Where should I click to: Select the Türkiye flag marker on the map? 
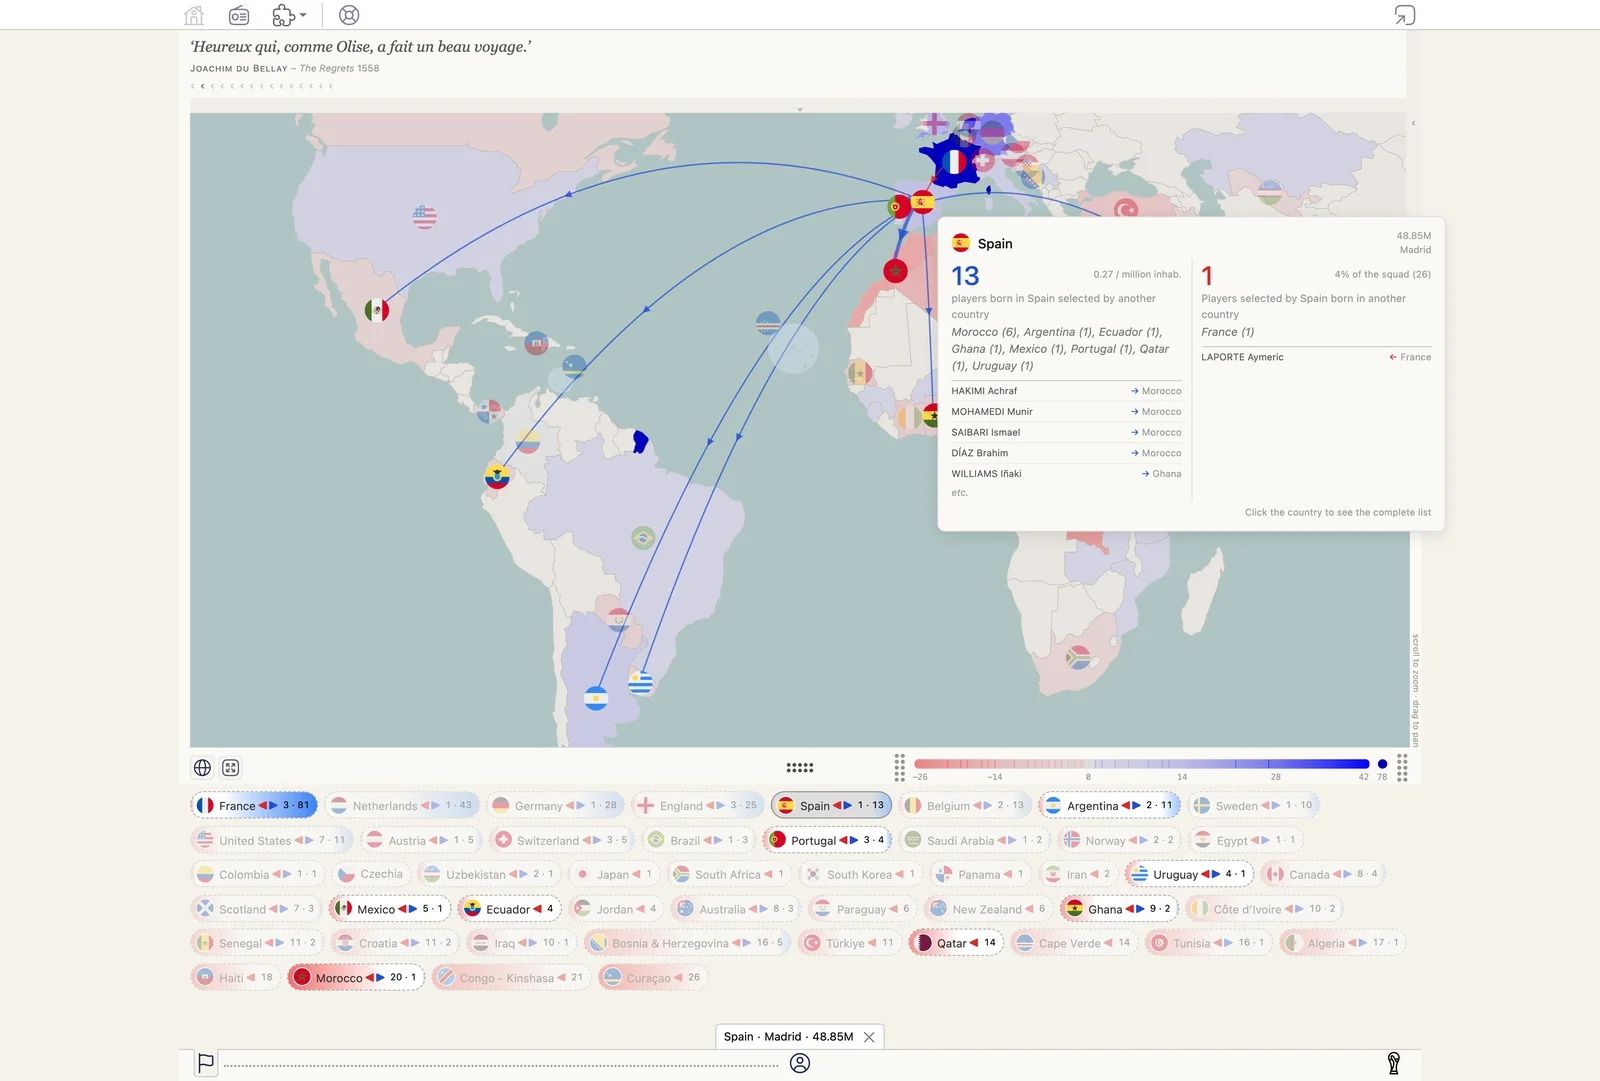[1126, 208]
